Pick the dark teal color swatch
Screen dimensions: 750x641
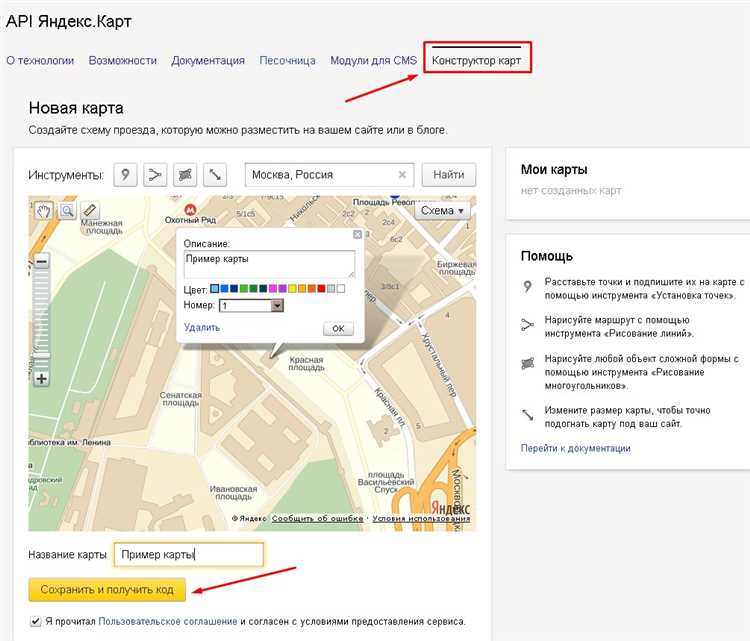tap(263, 288)
